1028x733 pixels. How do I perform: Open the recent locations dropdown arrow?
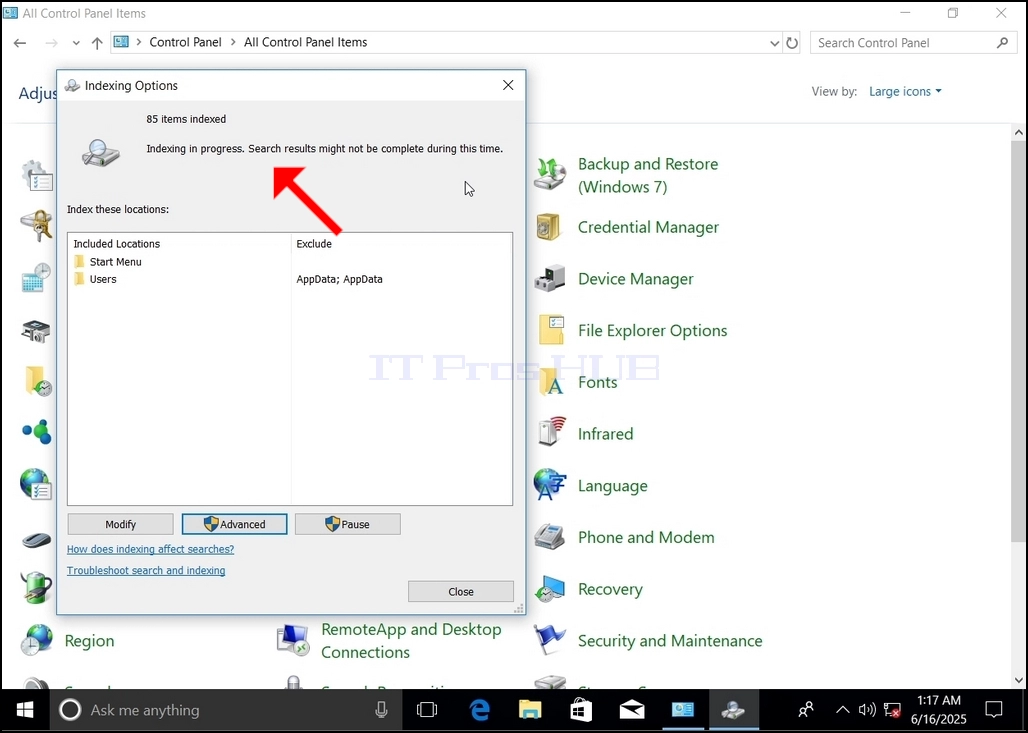[76, 43]
